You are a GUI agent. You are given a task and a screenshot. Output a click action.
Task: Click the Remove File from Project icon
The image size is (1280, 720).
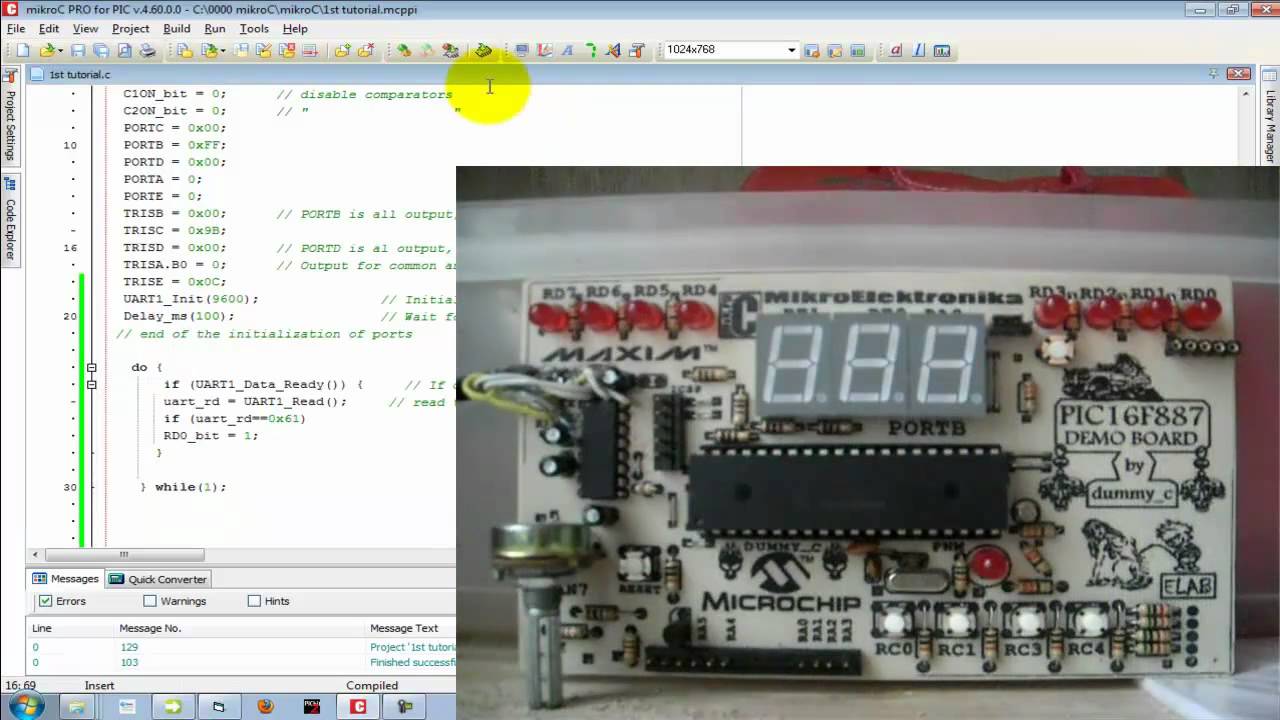point(366,50)
